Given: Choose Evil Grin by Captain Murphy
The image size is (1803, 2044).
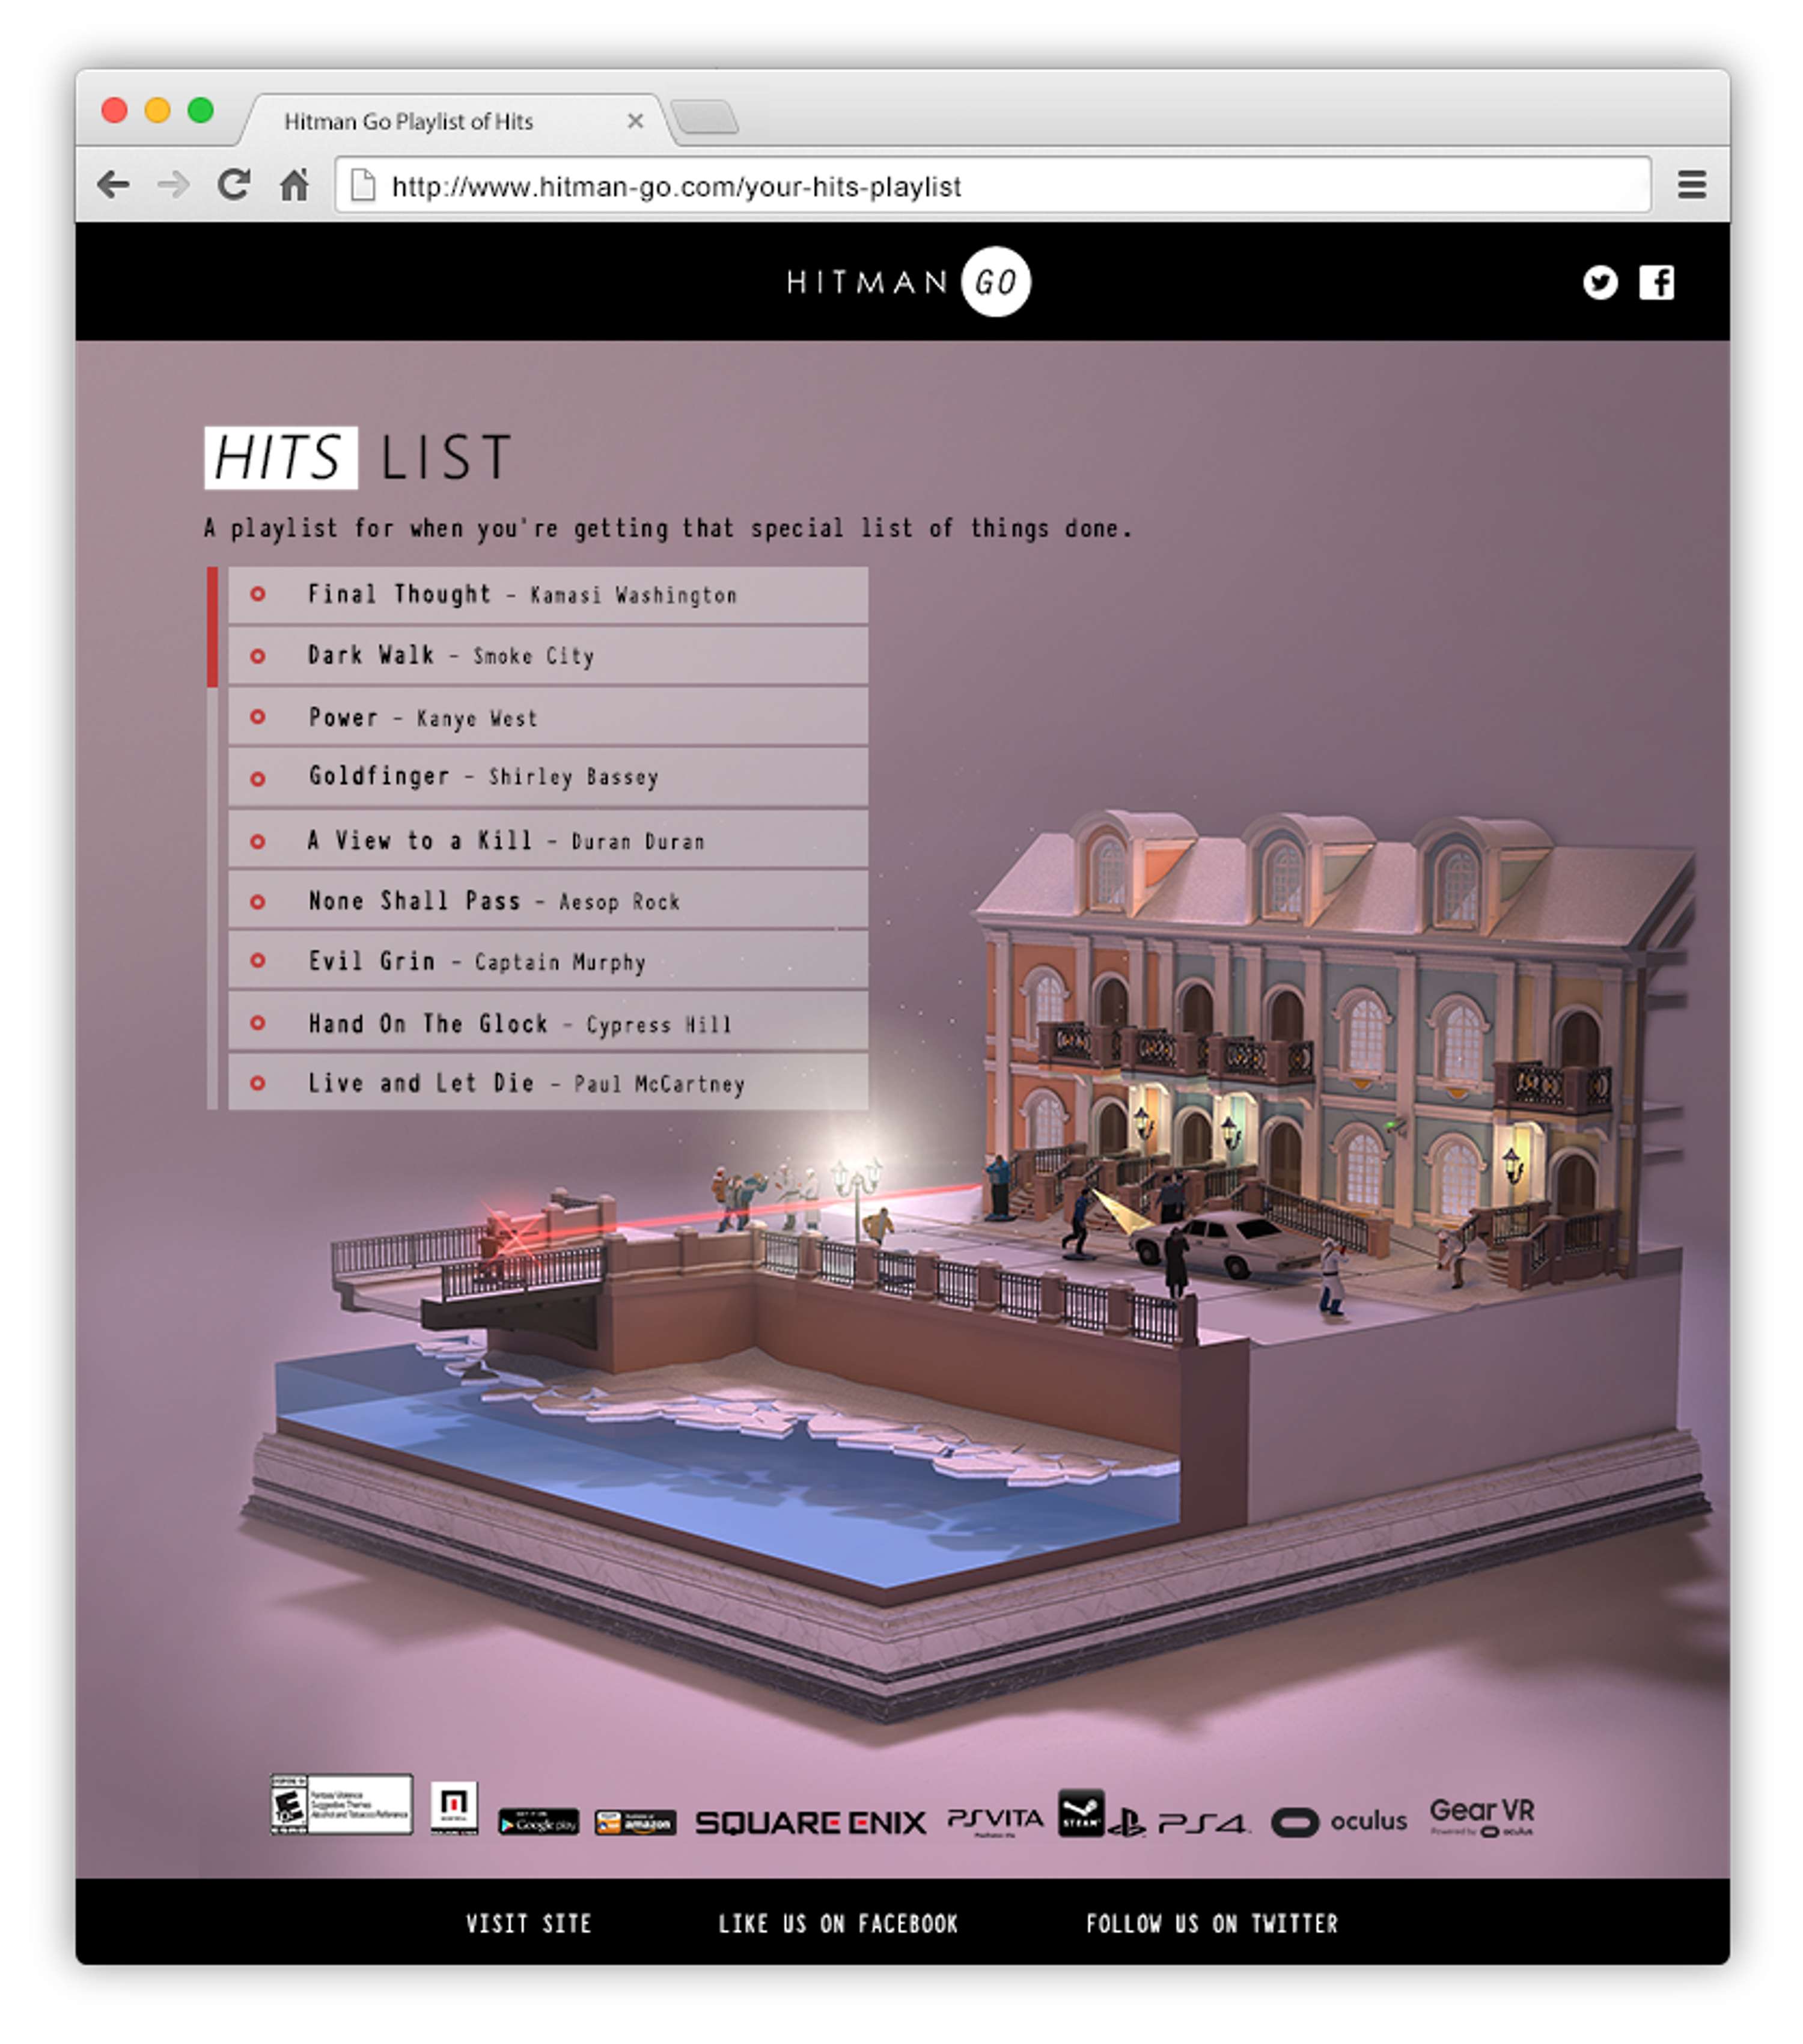Looking at the screenshot, I should 548,961.
